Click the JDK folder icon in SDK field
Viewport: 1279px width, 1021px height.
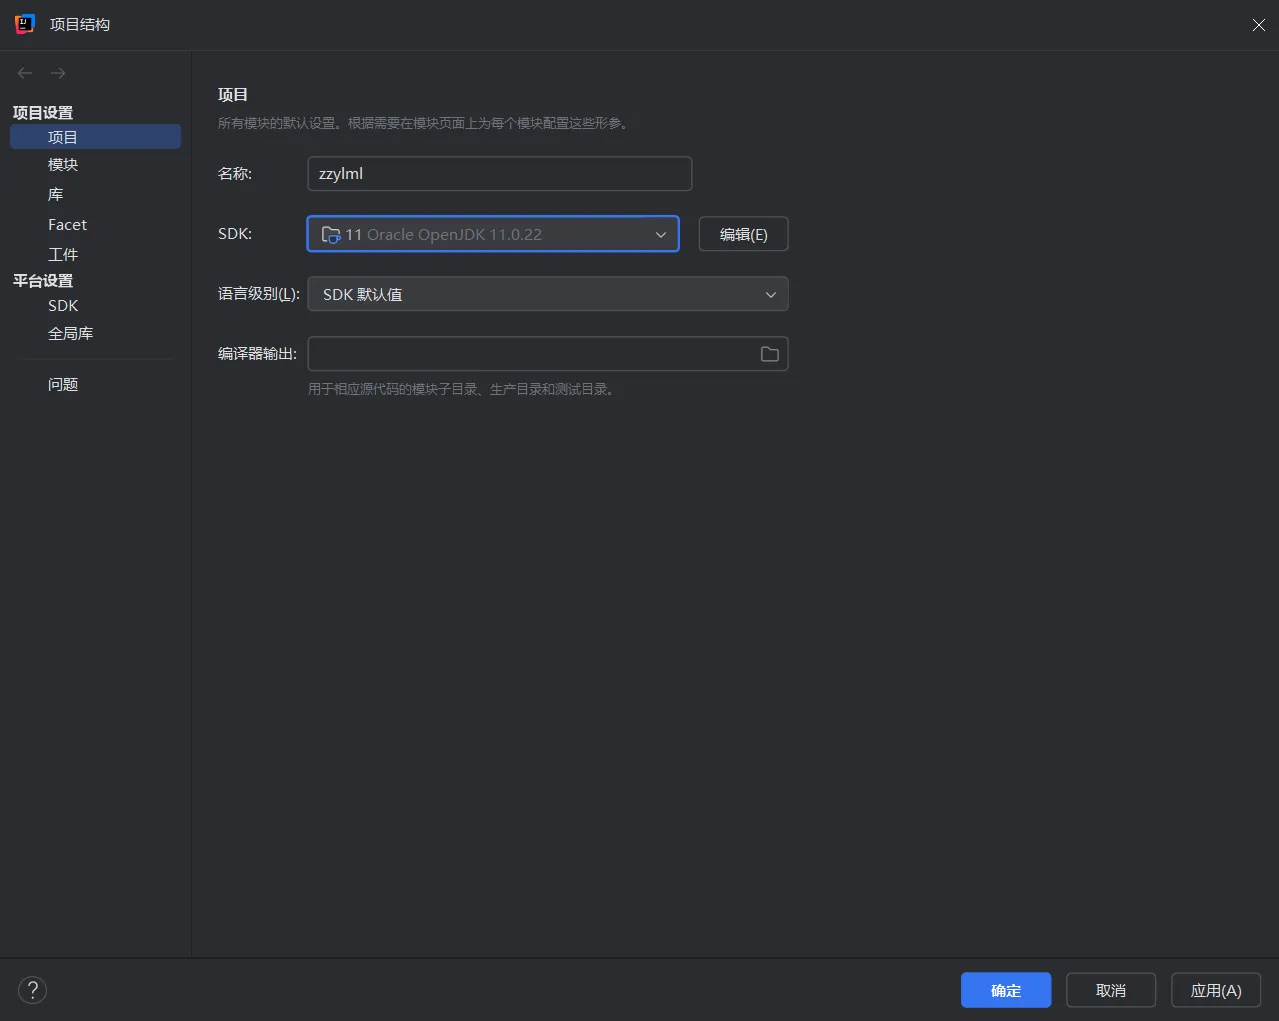331,235
